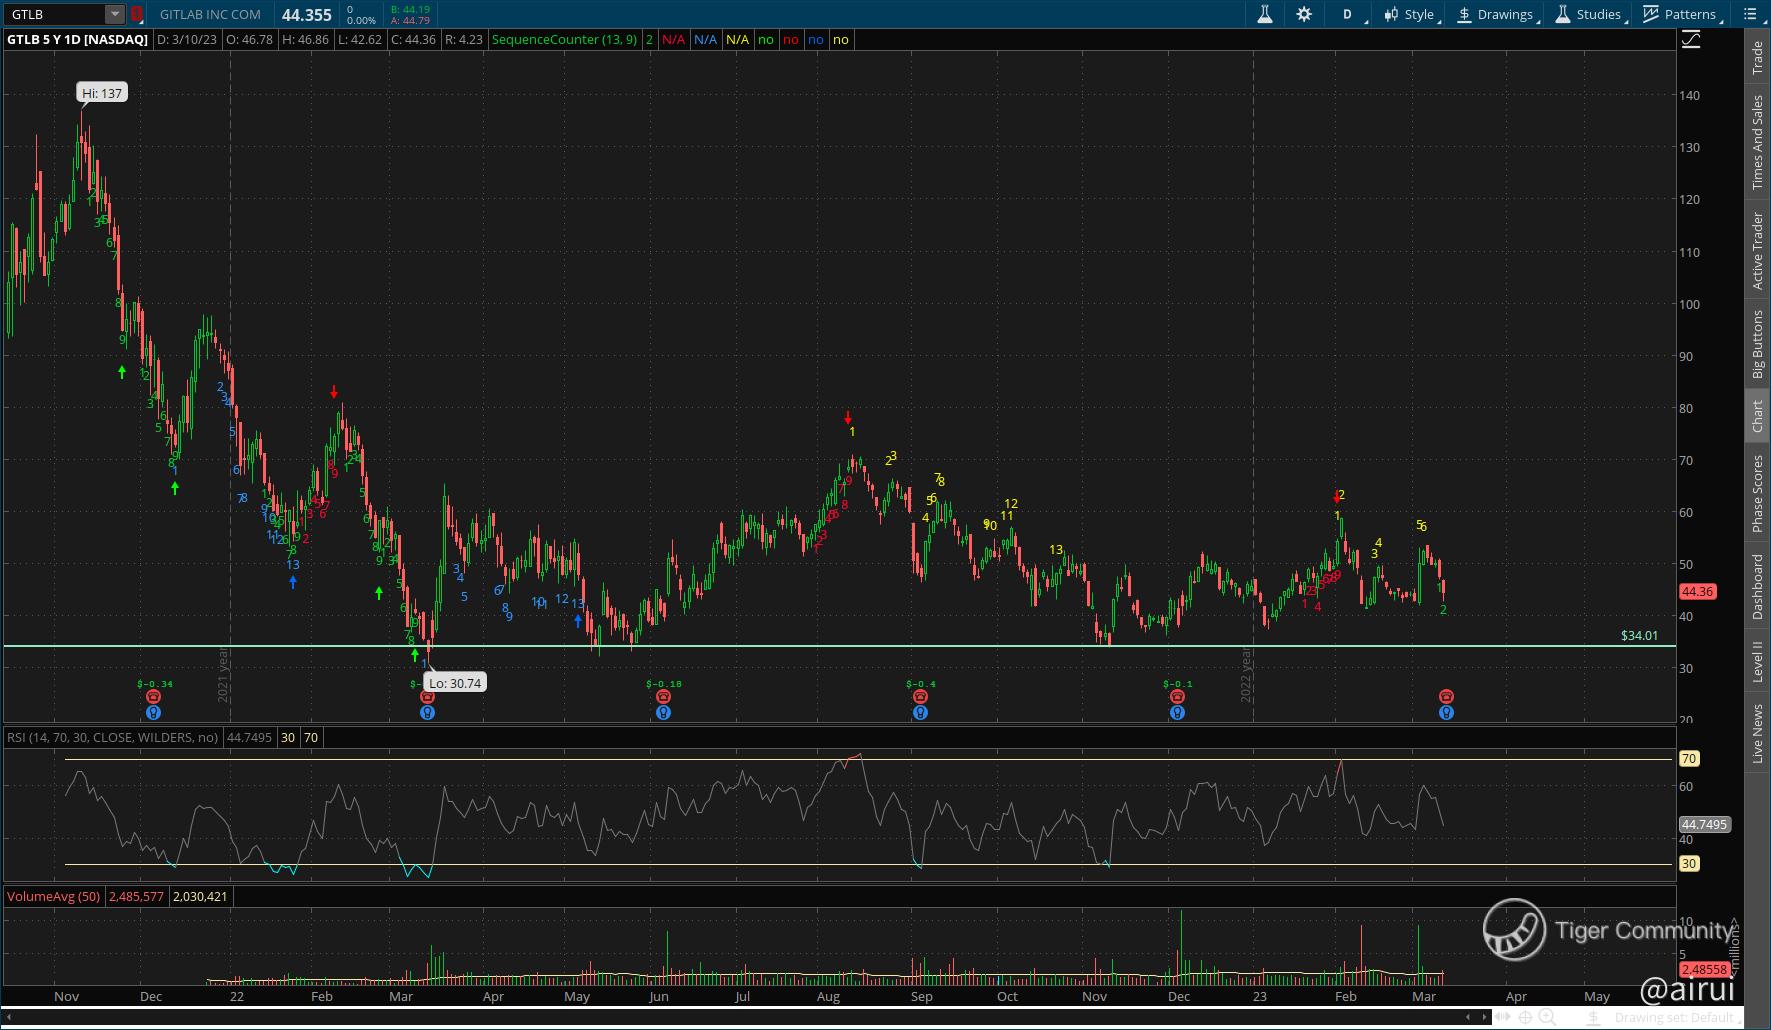Switch to the Active Trader side tab
The image size is (1771, 1030).
click(1757, 250)
